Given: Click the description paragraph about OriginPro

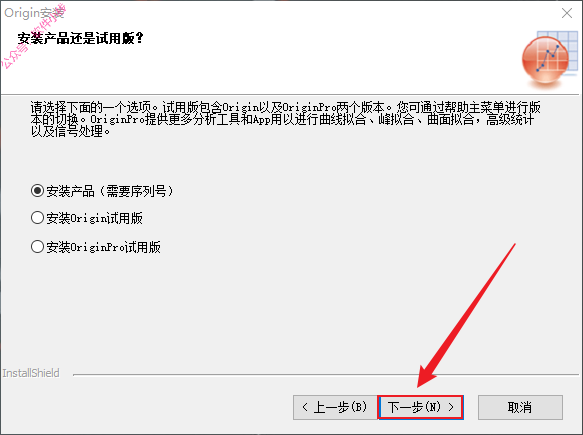Looking at the screenshot, I should (x=285, y=119).
